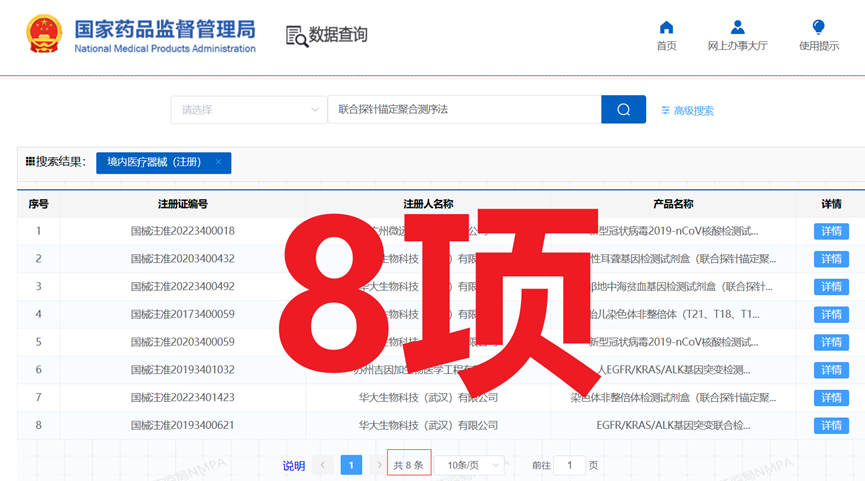
Task: Open 网上办事大厅 user icon
Action: [x=737, y=27]
